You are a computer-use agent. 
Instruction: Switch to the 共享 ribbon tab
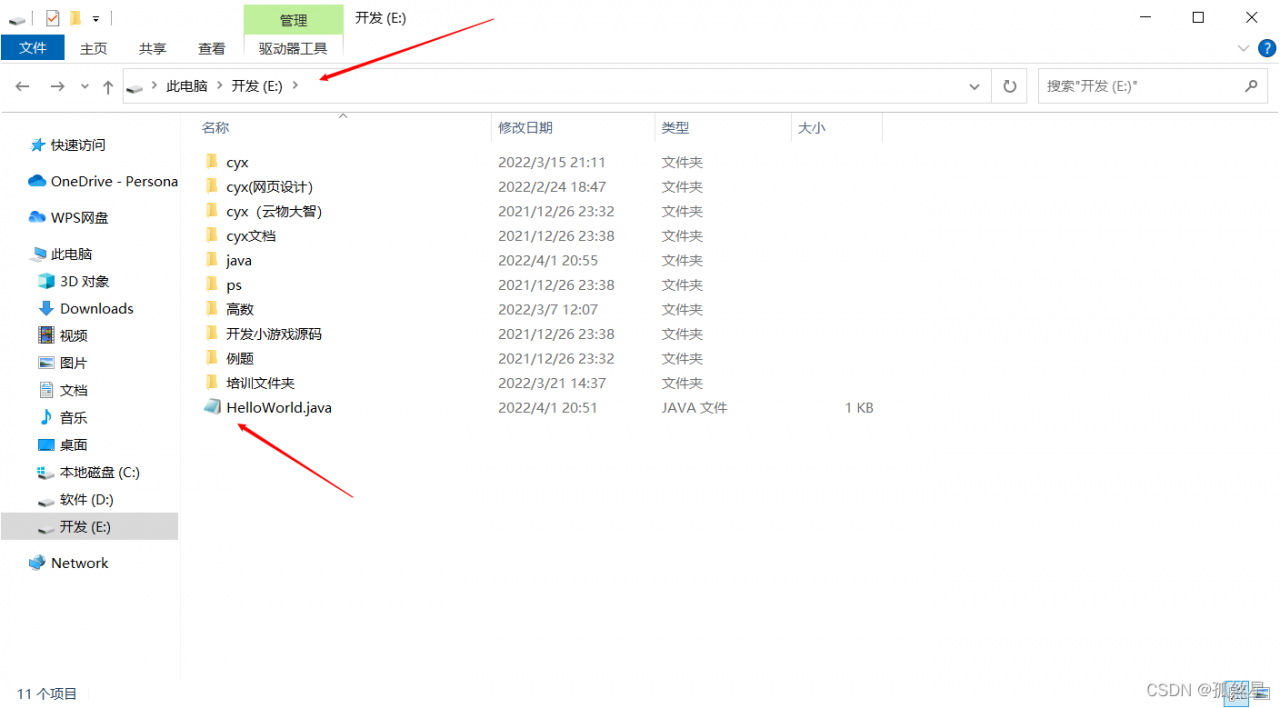click(x=152, y=48)
